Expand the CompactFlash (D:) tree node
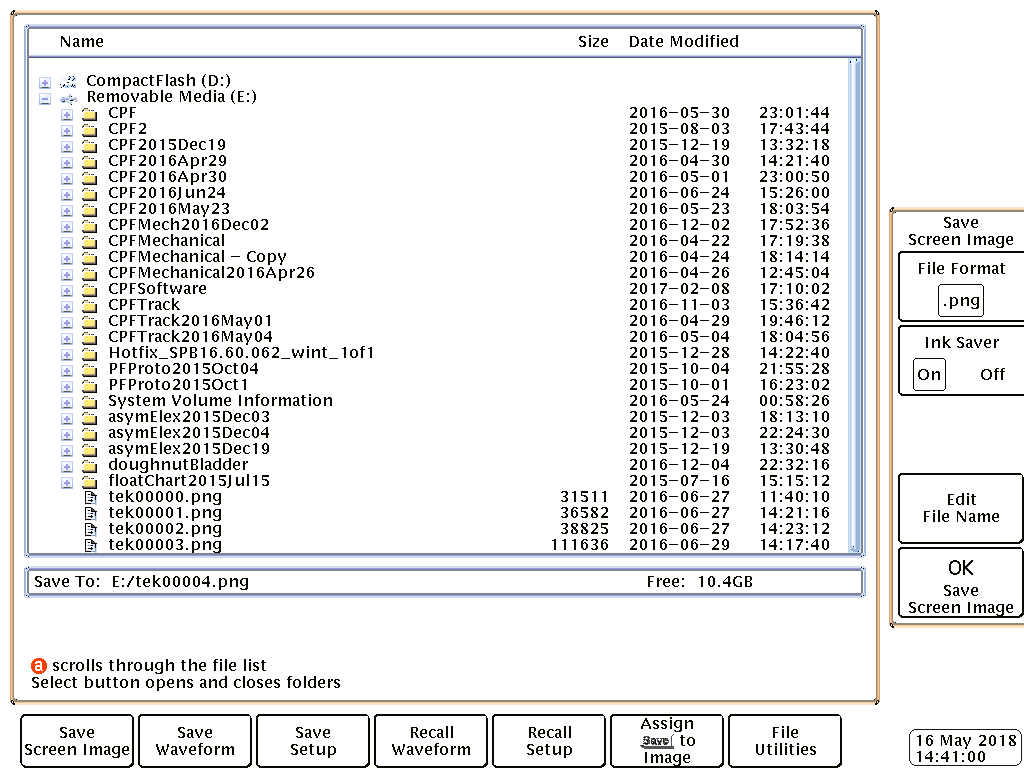The width and height of the screenshot is (1024, 768). 44,83
